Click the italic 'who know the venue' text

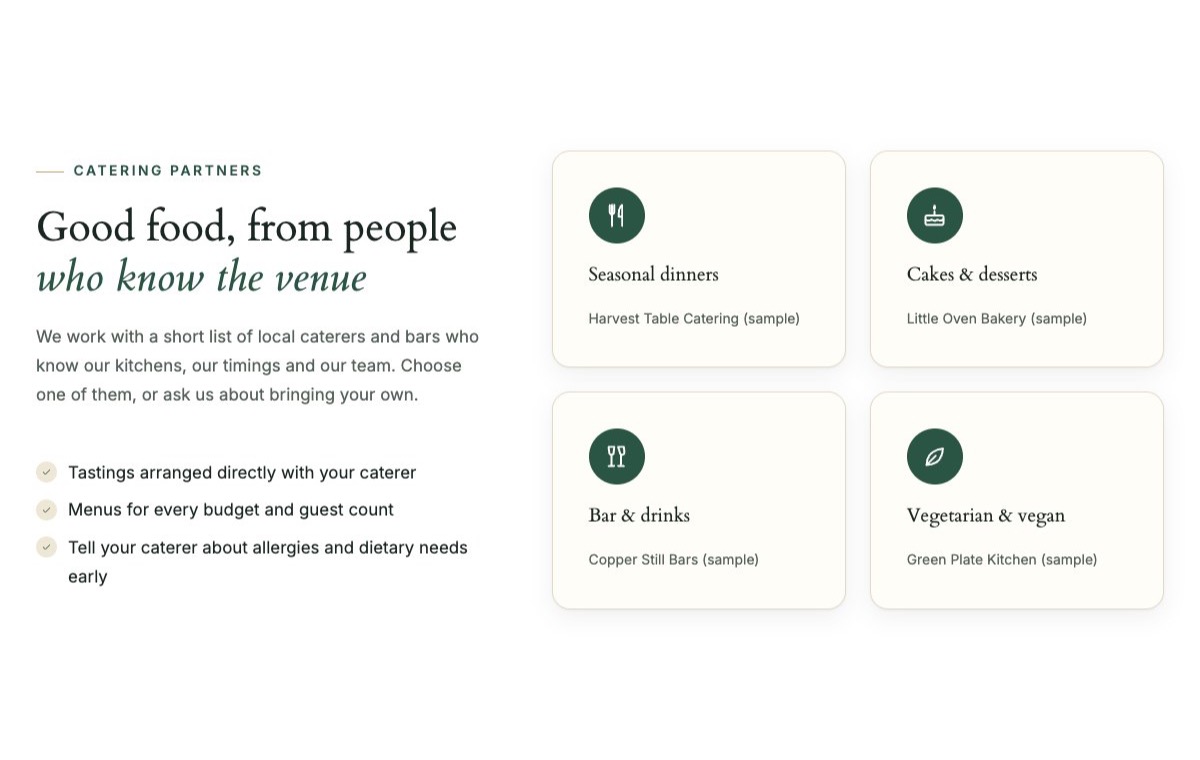point(202,277)
